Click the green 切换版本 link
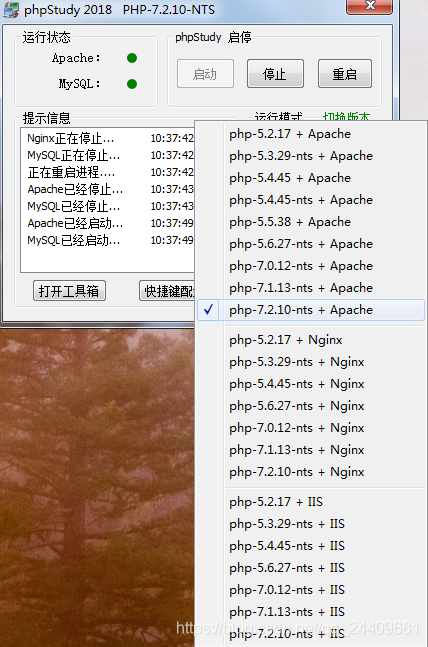The image size is (428, 647). pos(346,116)
